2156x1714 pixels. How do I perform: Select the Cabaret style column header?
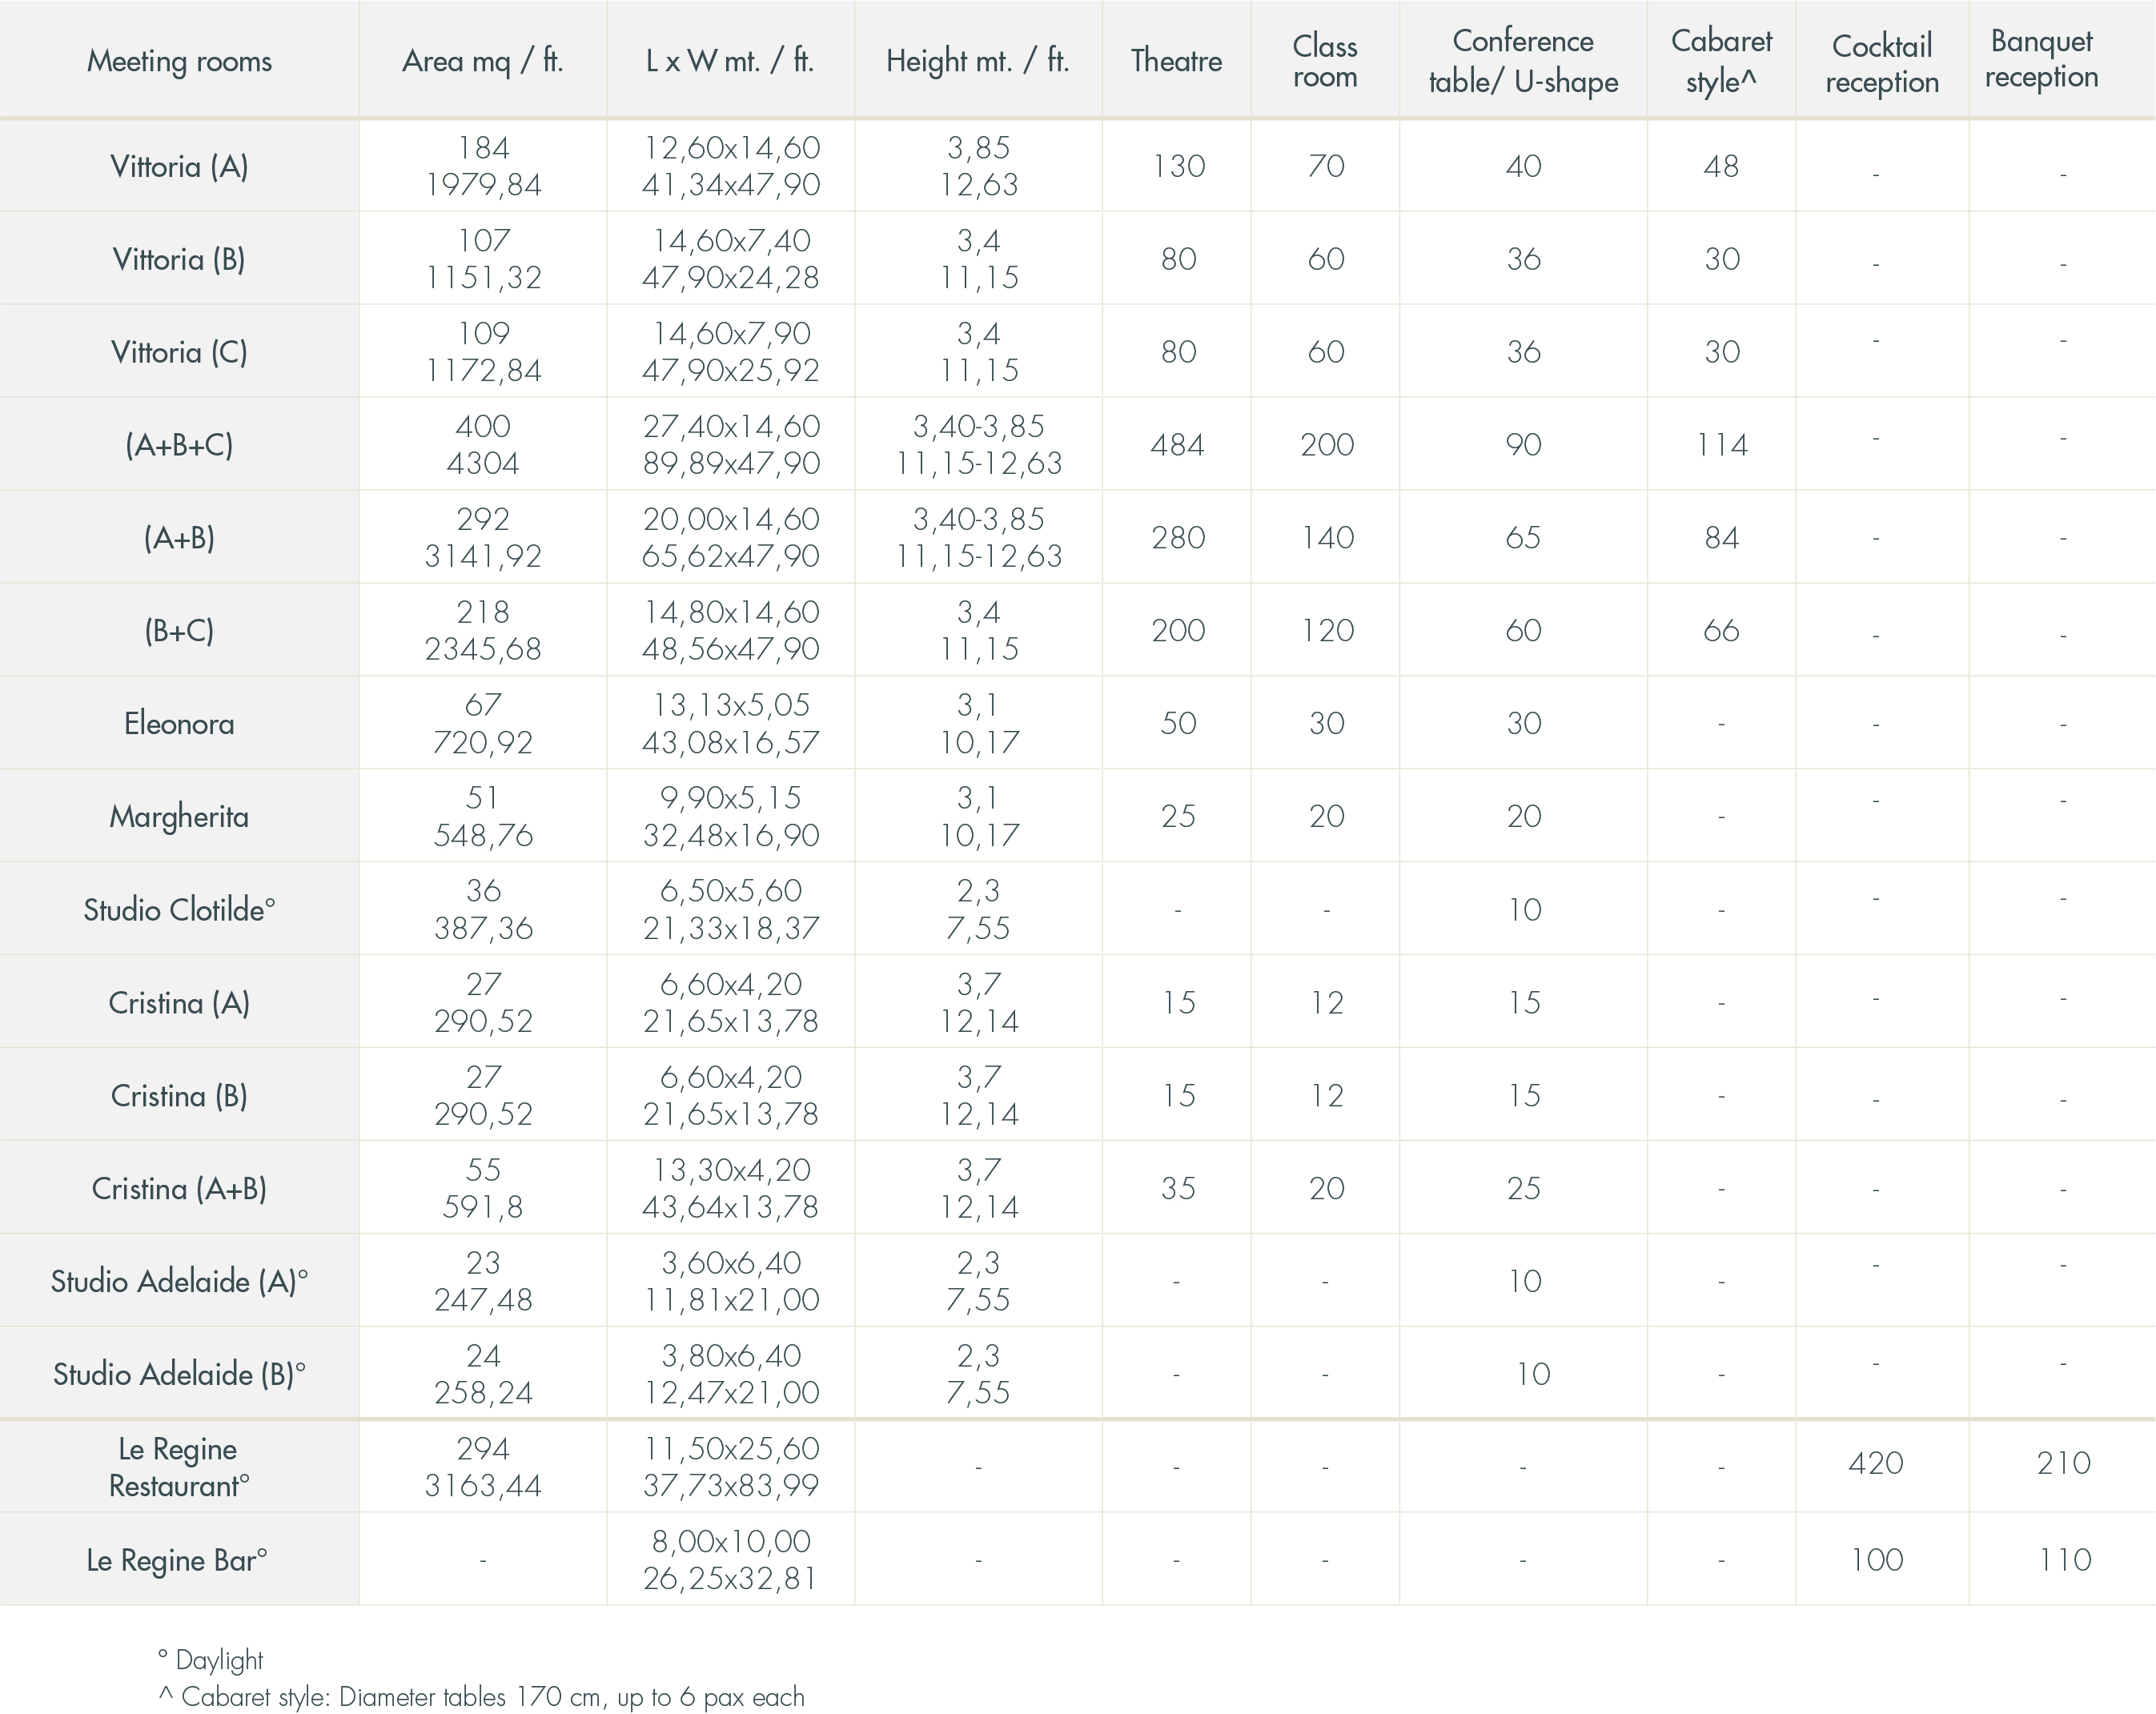point(1721,60)
